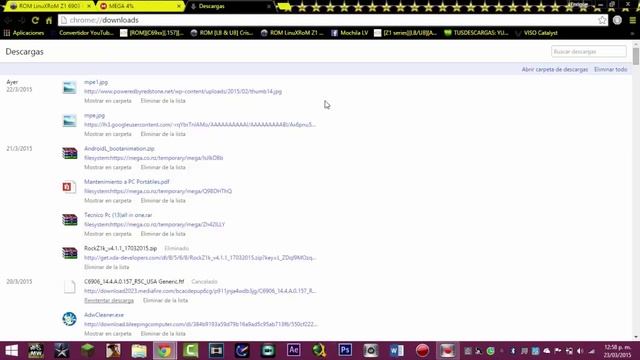The width and height of the screenshot is (640, 360).
Task: Click Eliminar todo link
Action: (x=611, y=69)
